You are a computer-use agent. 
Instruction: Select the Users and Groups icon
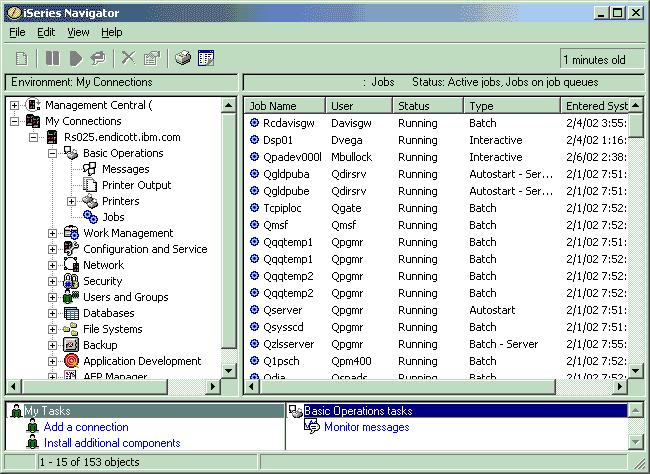pyautogui.click(x=71, y=297)
